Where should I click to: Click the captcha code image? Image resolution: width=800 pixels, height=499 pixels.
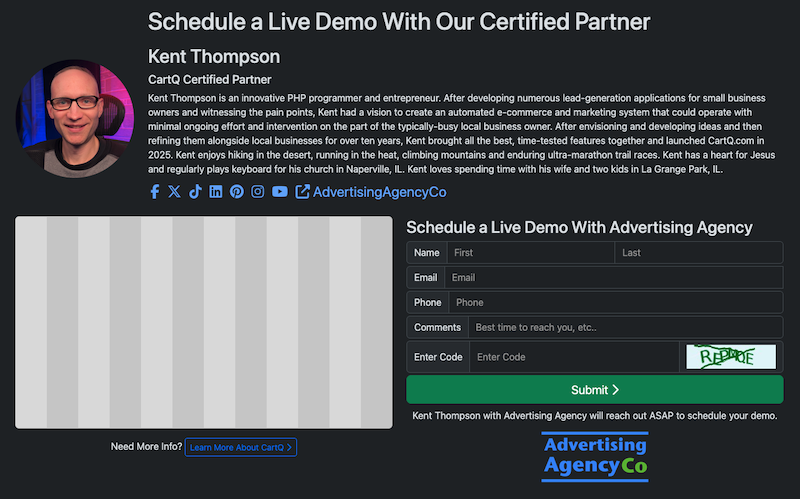(x=731, y=357)
